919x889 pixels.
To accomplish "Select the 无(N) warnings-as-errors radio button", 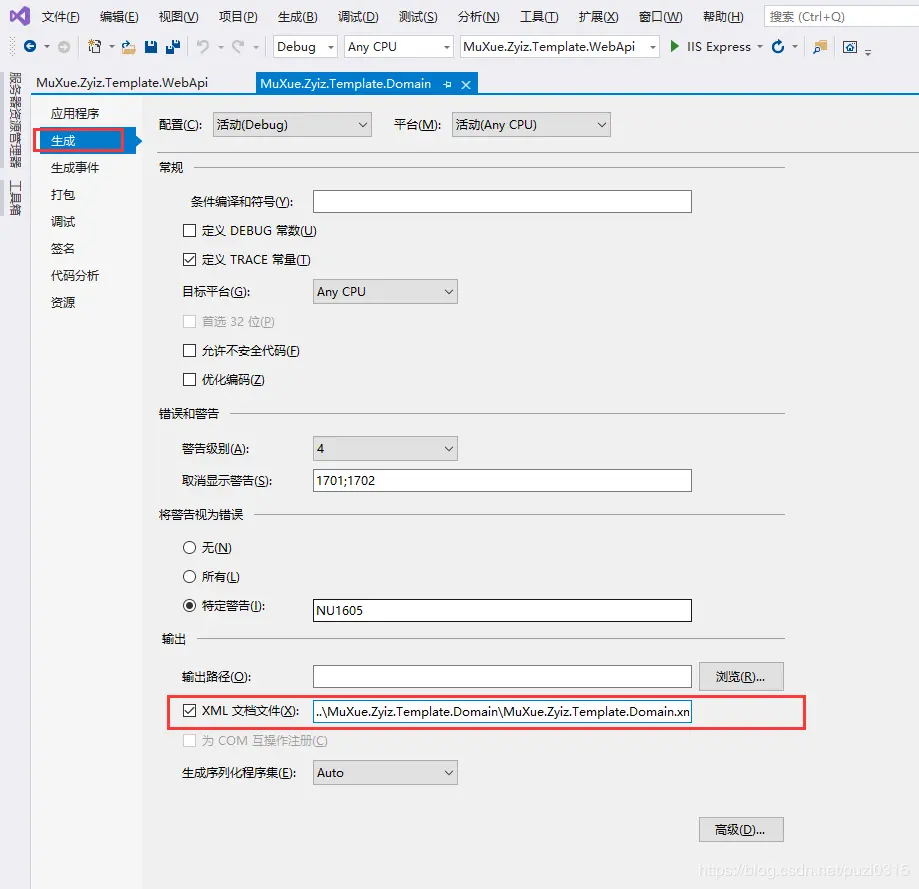I will (x=189, y=547).
